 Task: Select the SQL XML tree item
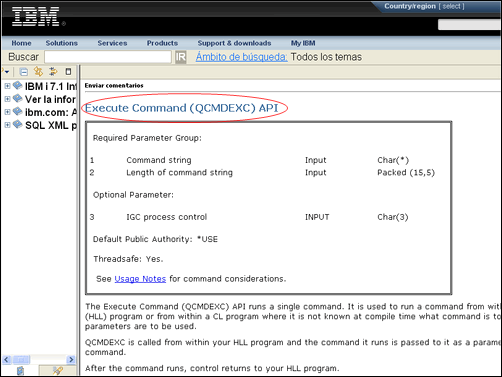point(51,125)
